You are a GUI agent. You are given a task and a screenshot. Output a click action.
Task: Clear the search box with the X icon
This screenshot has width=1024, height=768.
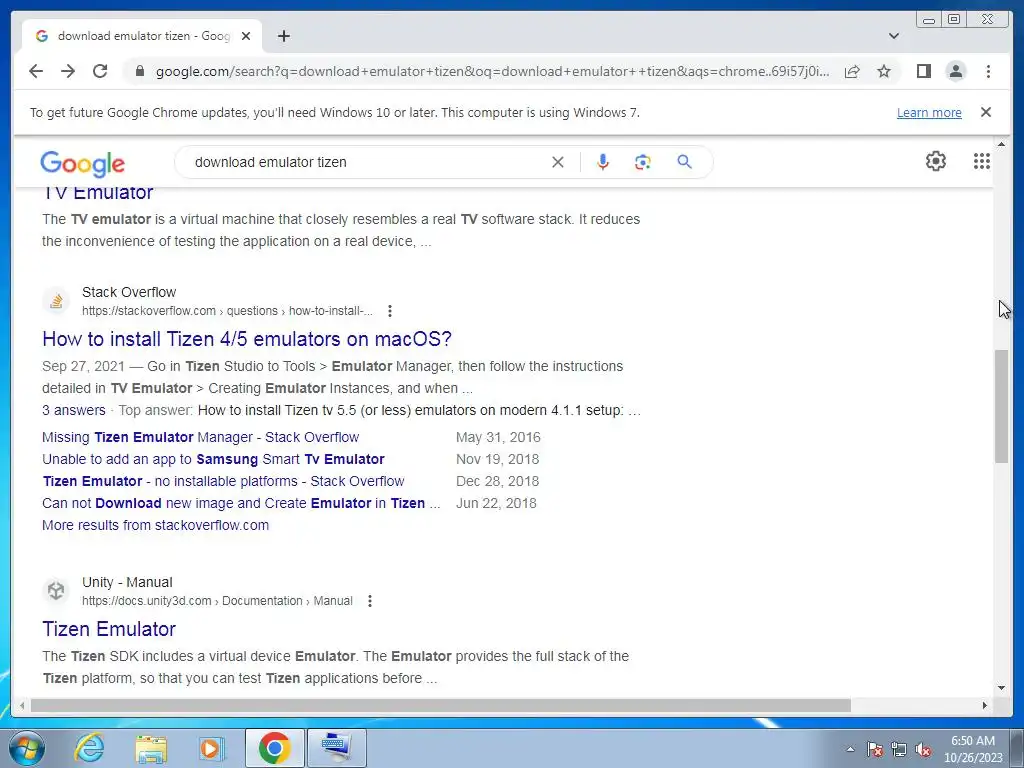(558, 162)
